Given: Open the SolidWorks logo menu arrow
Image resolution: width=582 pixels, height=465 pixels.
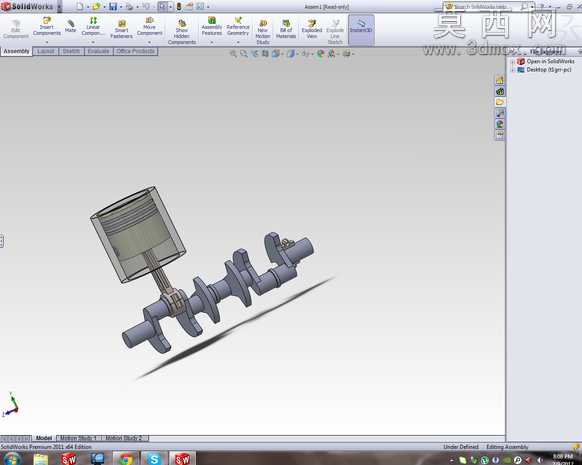Looking at the screenshot, I should click(x=59, y=7).
